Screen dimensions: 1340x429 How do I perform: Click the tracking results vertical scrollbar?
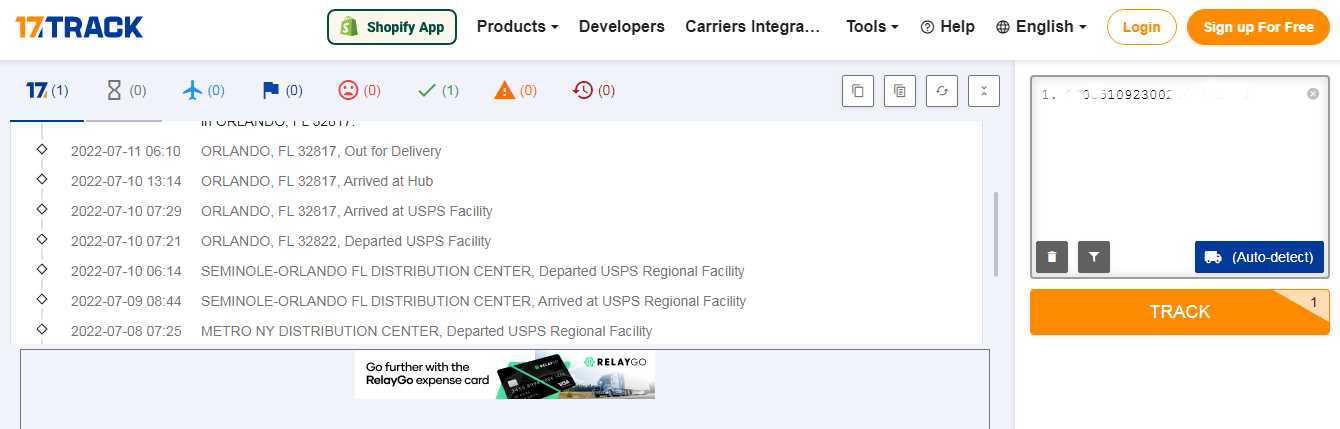(x=996, y=235)
